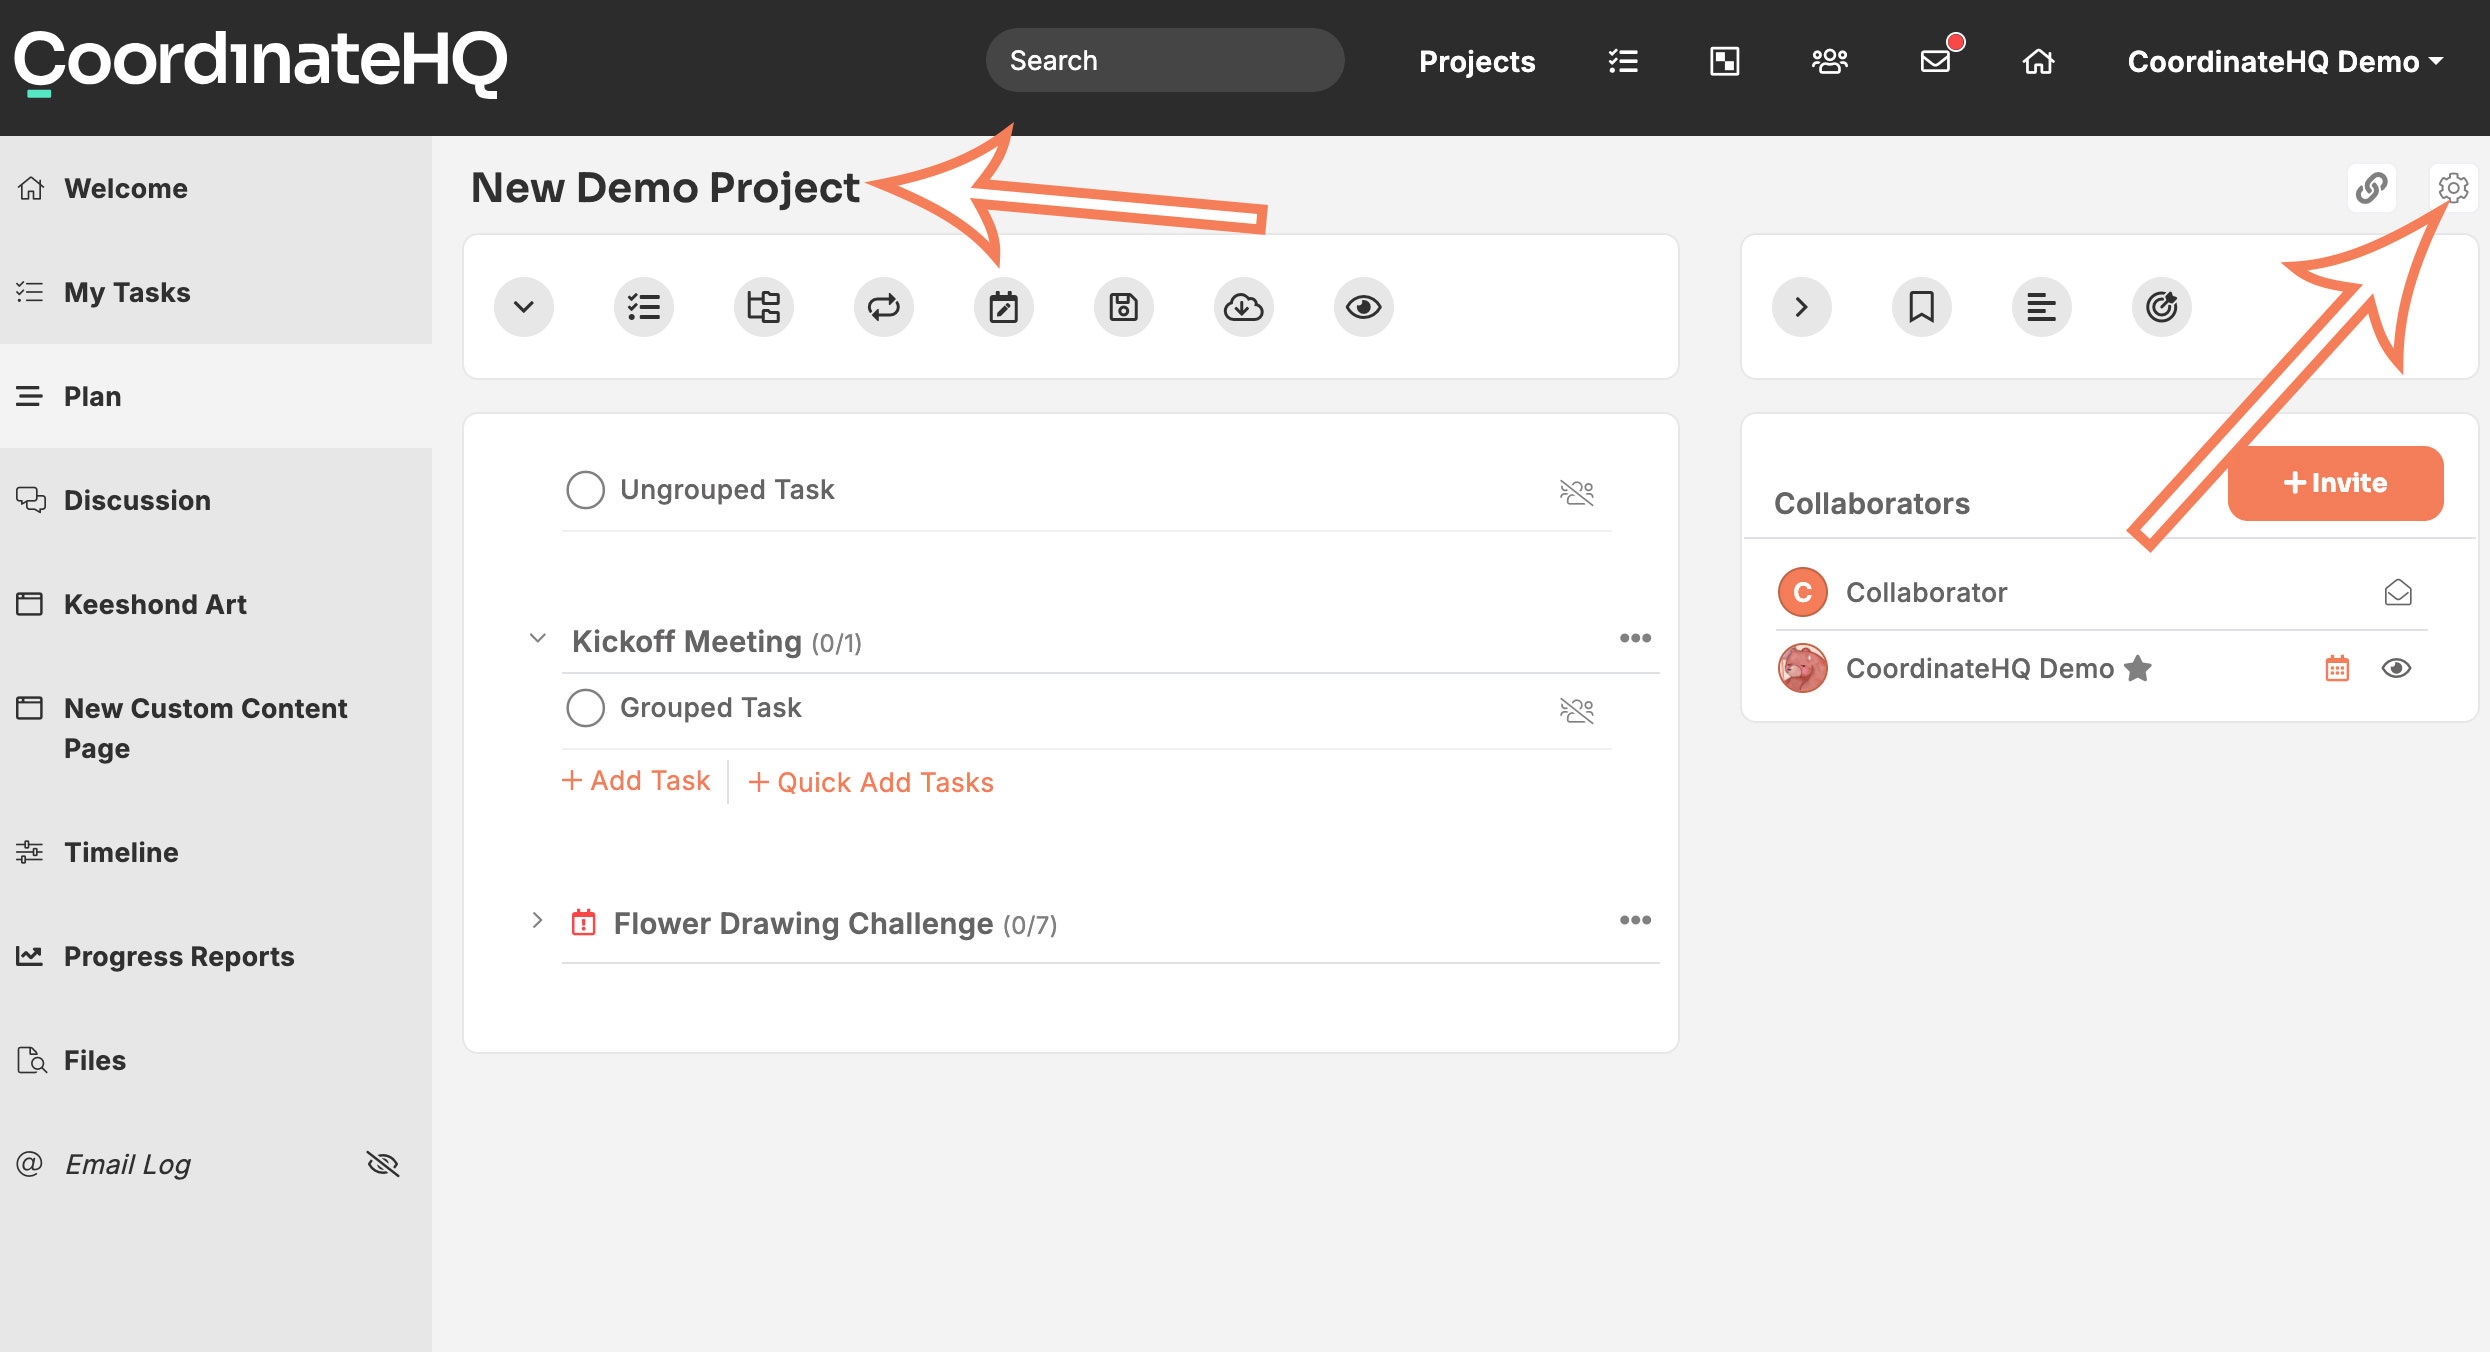Collapse the Kickoff Meeting group
Image resolution: width=2490 pixels, height=1352 pixels.
tap(538, 638)
